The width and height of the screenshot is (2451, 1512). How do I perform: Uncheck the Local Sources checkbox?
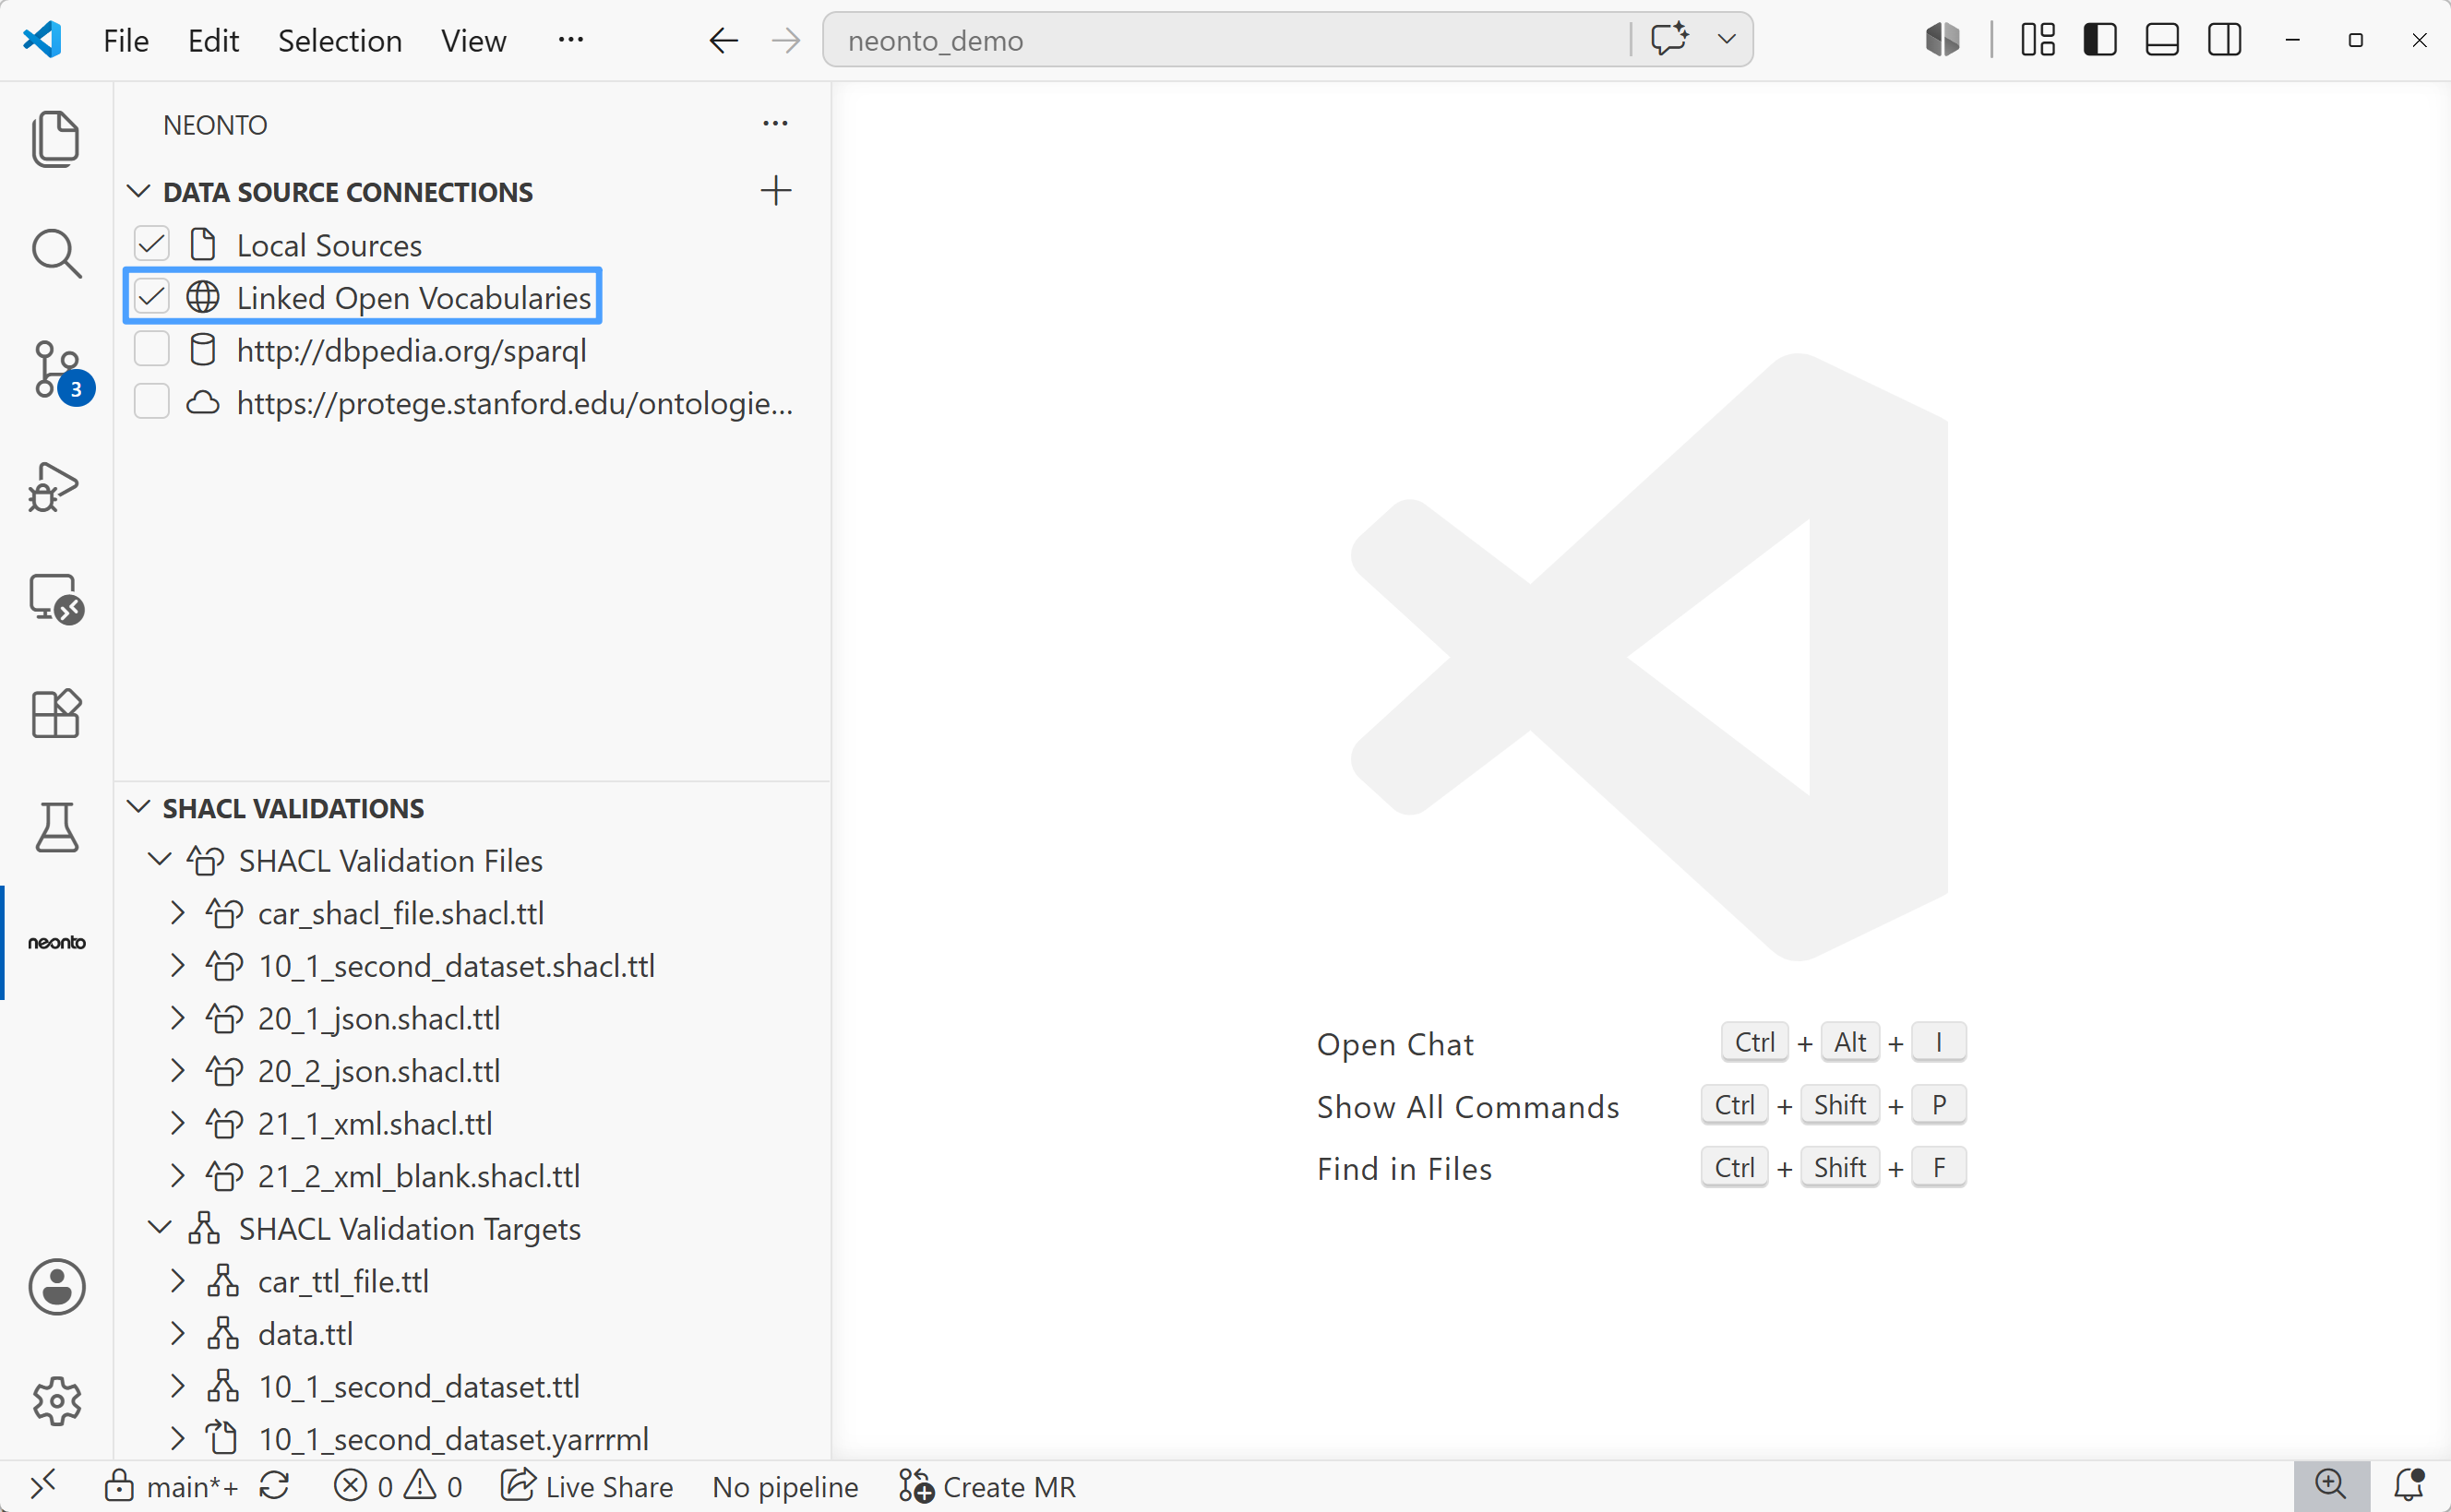(152, 244)
